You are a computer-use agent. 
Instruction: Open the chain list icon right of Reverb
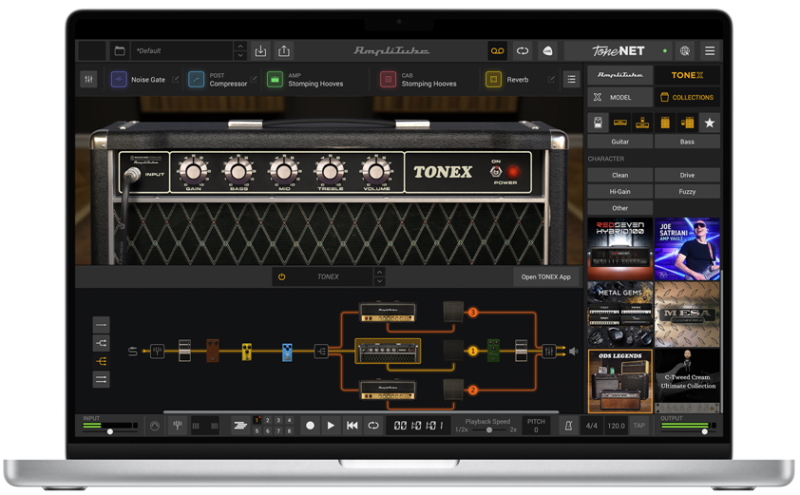[571, 80]
